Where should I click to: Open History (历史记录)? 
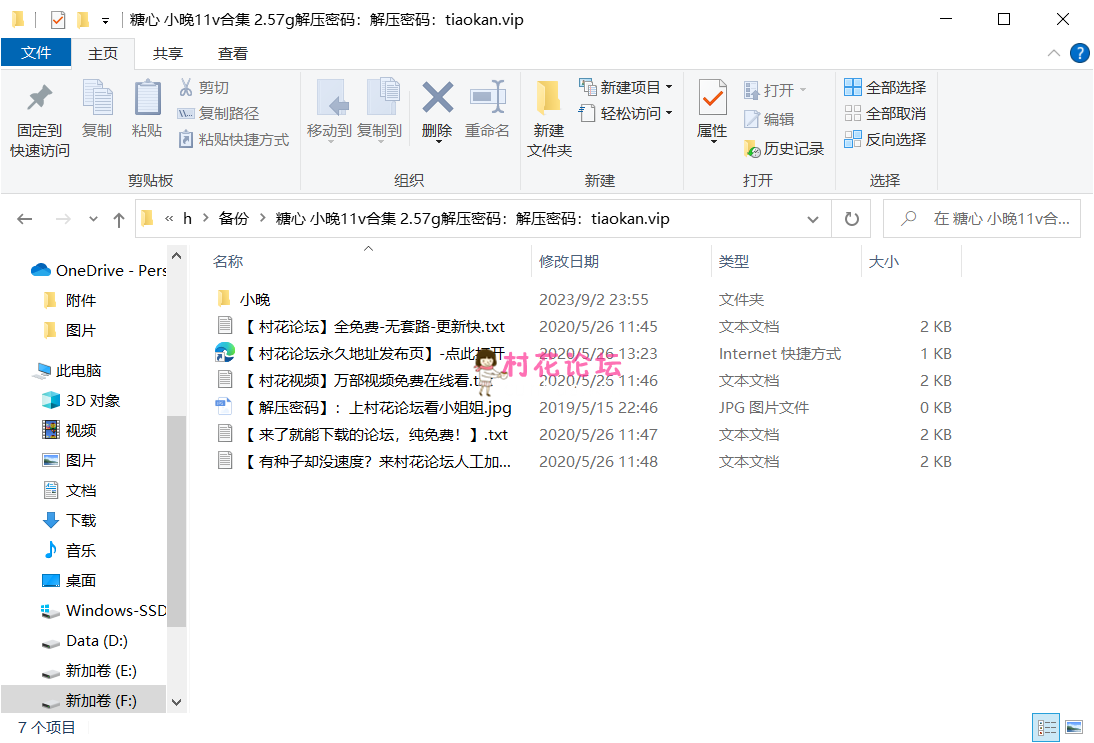784,149
